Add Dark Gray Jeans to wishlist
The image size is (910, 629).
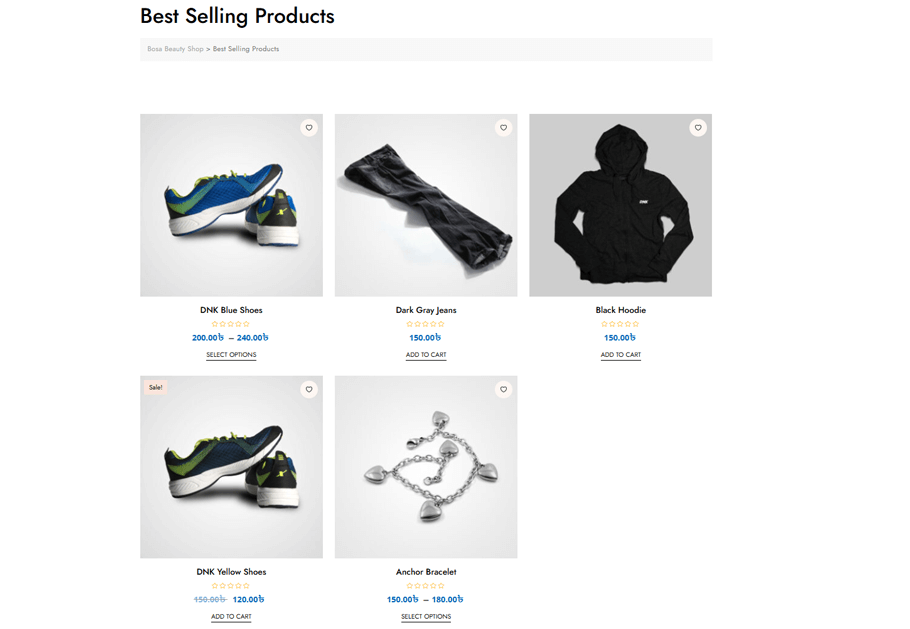pos(504,128)
